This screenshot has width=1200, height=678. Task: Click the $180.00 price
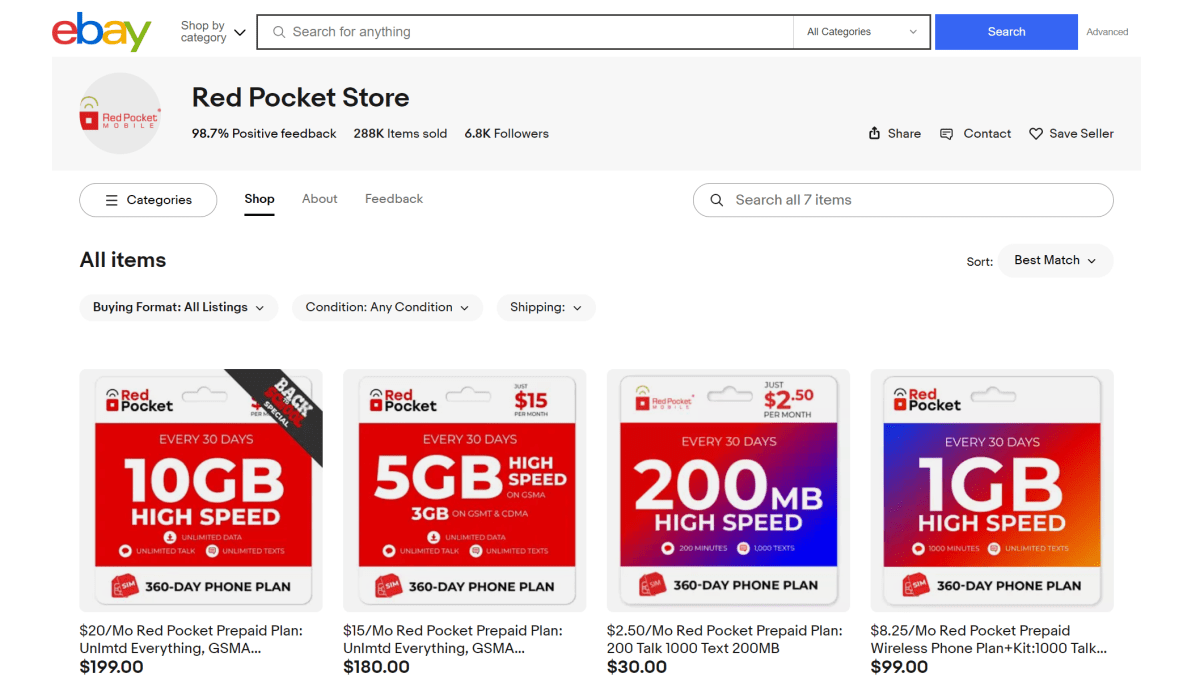point(376,667)
